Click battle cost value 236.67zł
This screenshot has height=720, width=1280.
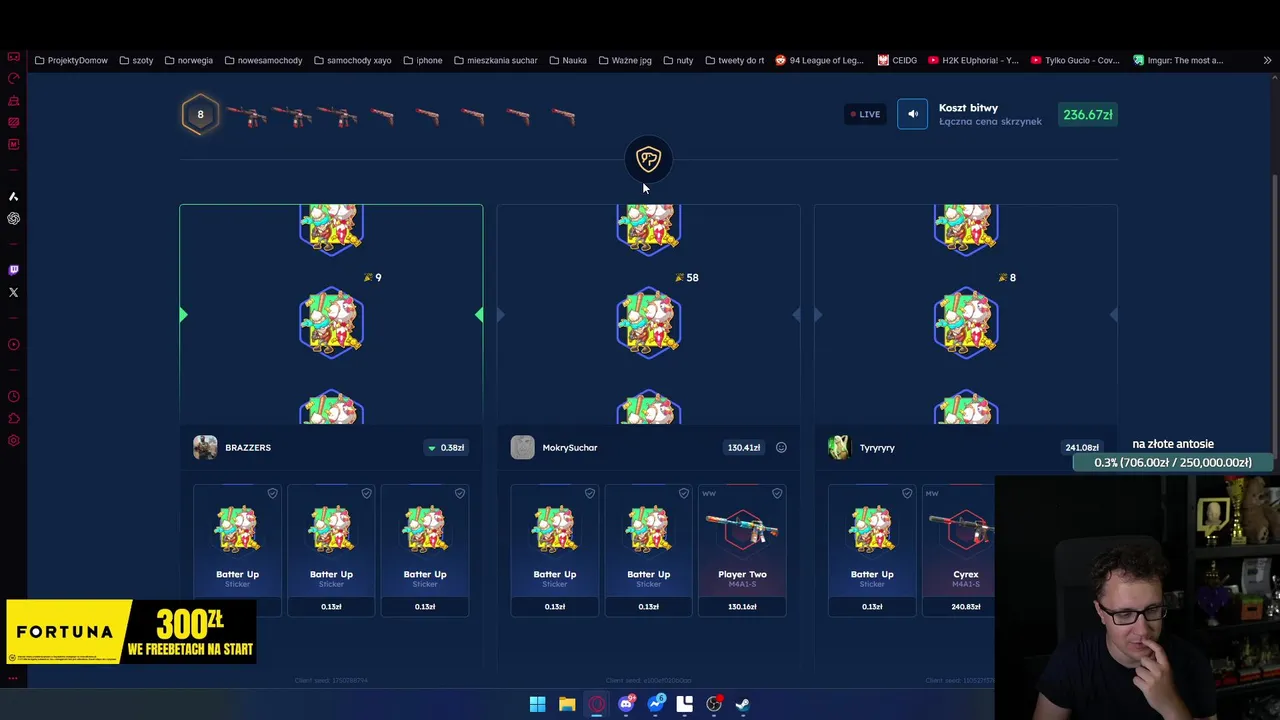coord(1088,114)
